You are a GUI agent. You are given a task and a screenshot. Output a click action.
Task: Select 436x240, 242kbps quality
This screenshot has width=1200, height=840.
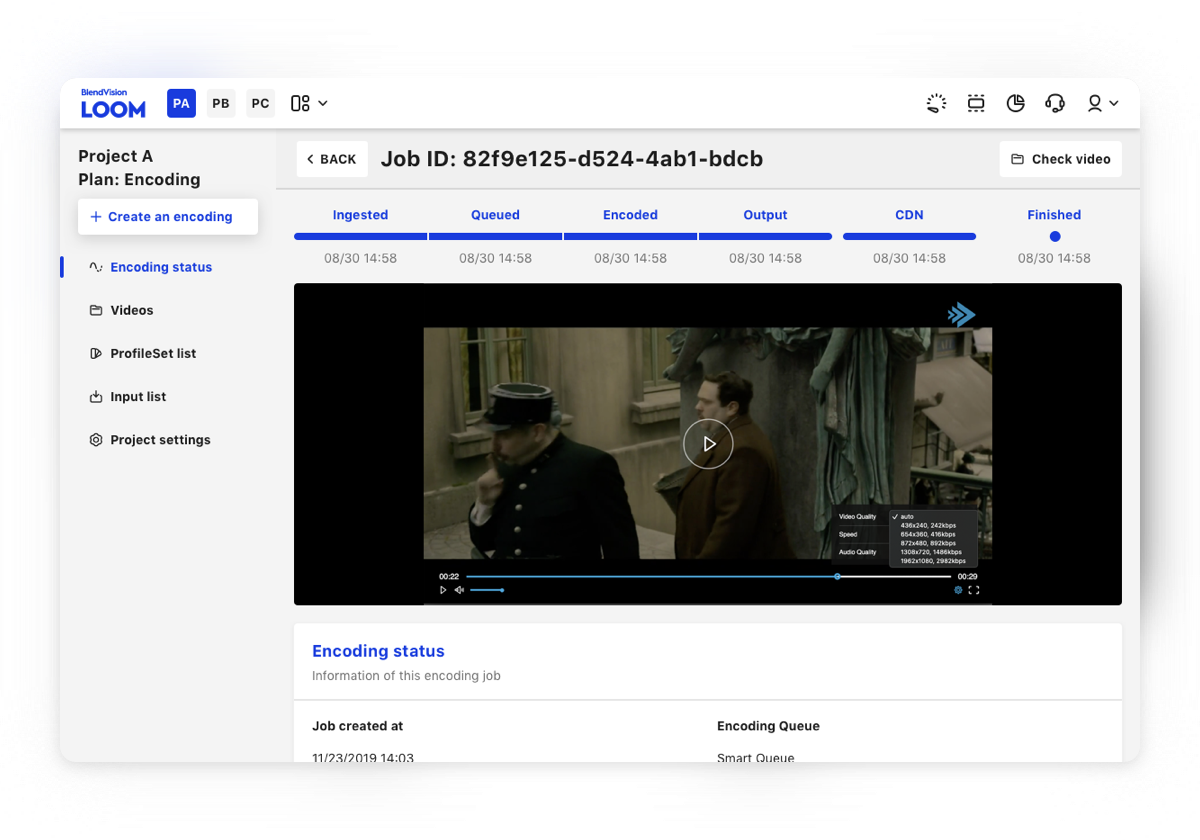[927, 526]
